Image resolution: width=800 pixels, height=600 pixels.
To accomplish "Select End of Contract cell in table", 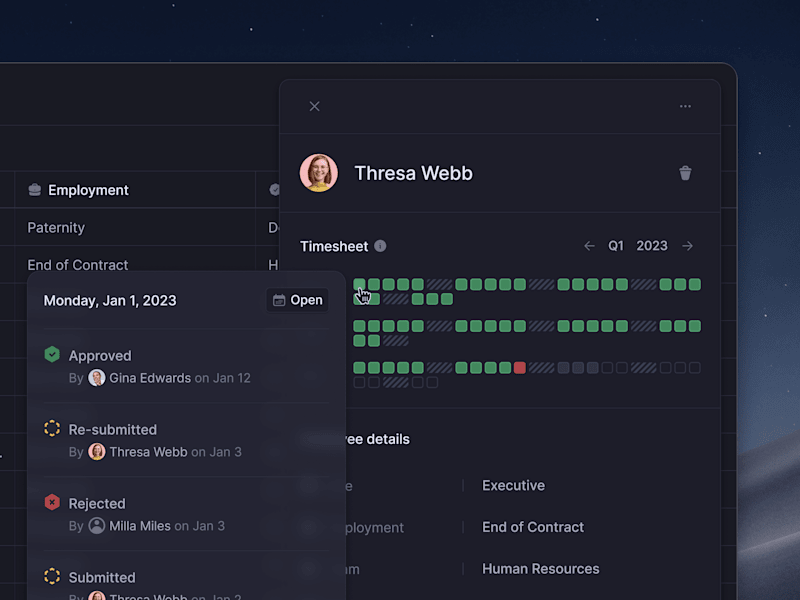I will coord(135,264).
